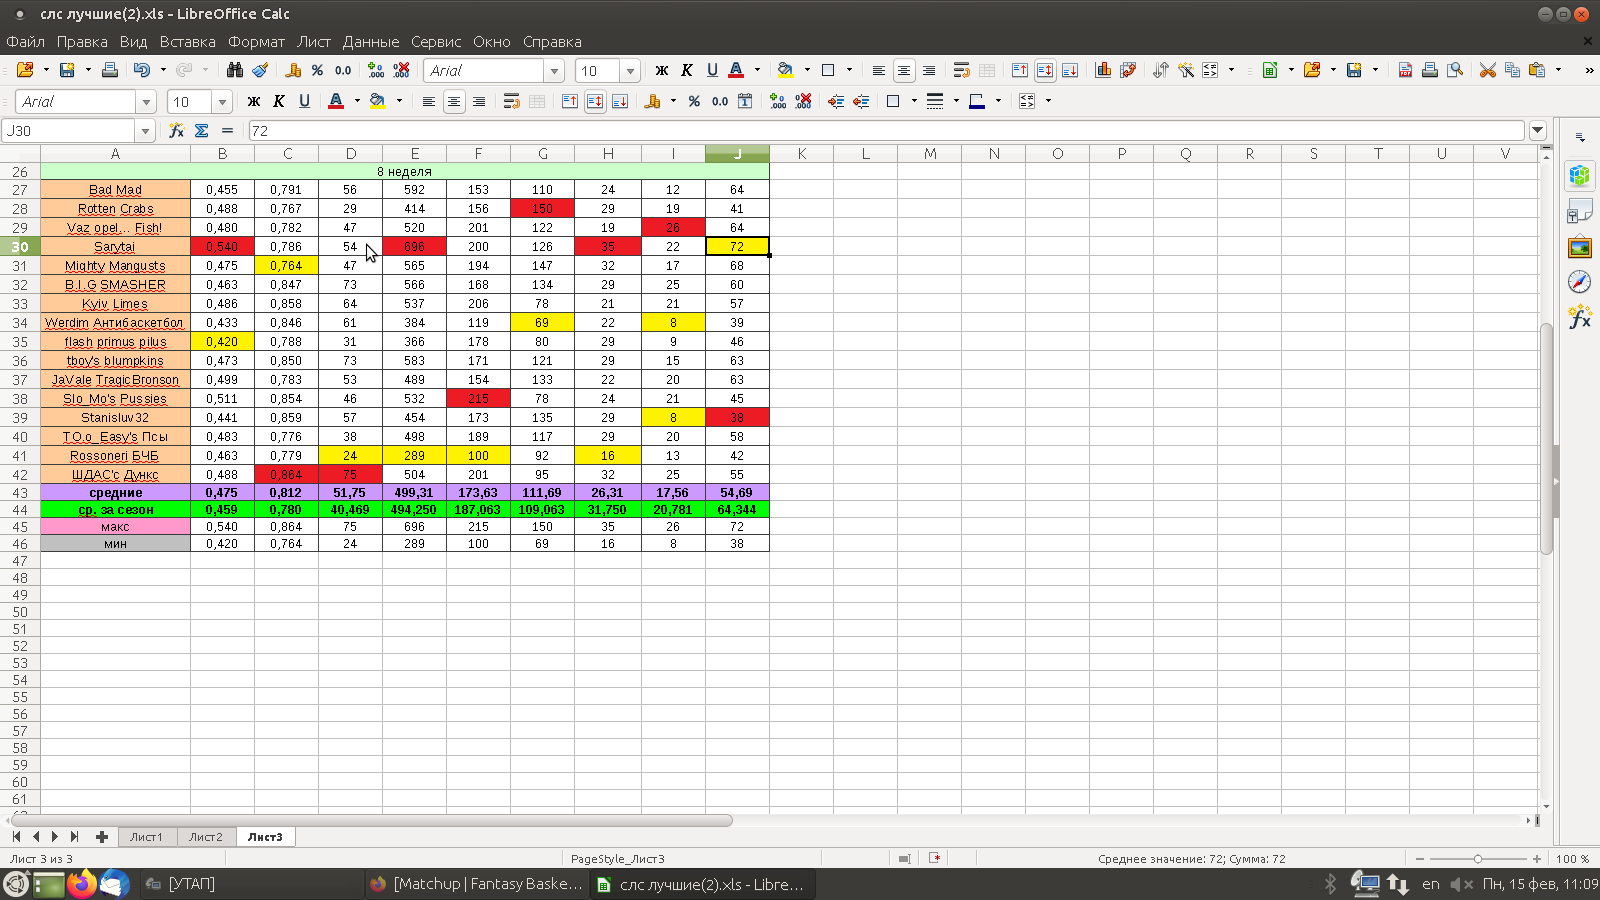1600x900 pixels.
Task: Click the zoom slider in the status bar
Action: coord(1478,859)
